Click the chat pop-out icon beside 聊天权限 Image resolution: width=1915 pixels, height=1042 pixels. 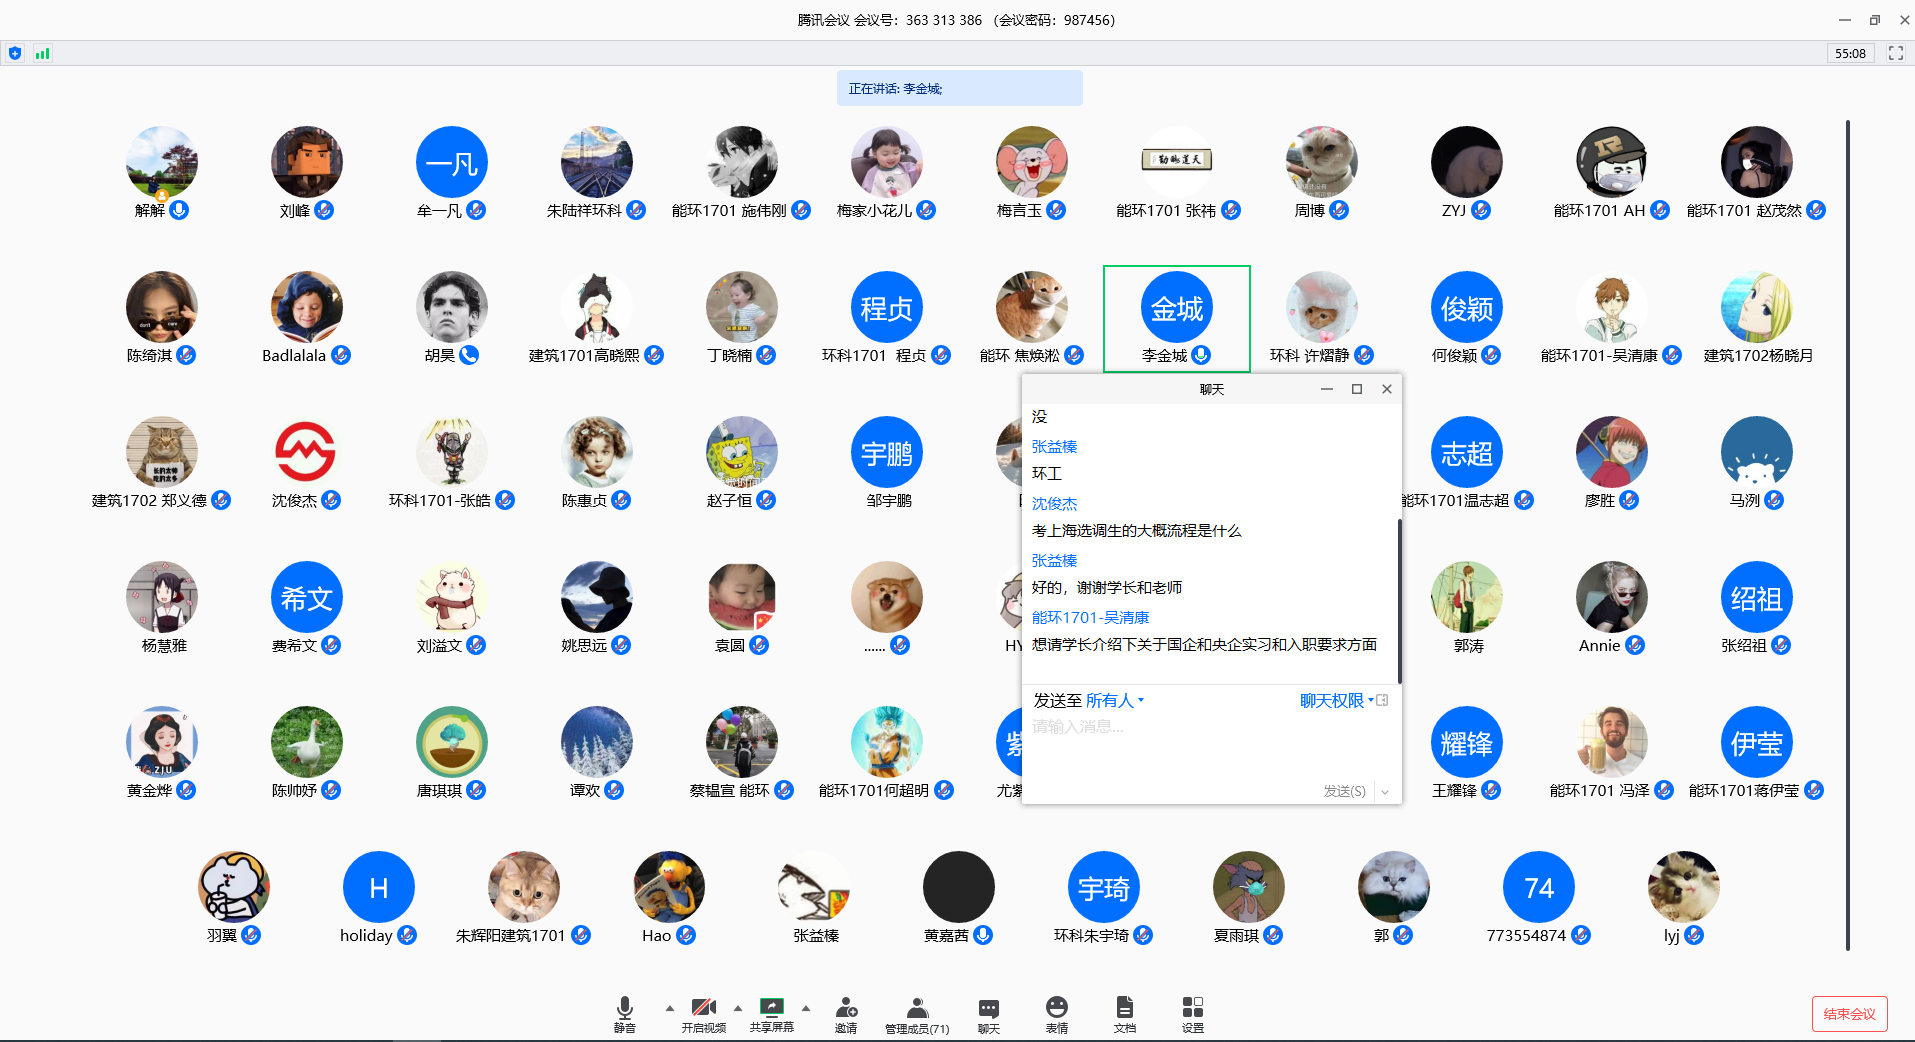click(1383, 700)
